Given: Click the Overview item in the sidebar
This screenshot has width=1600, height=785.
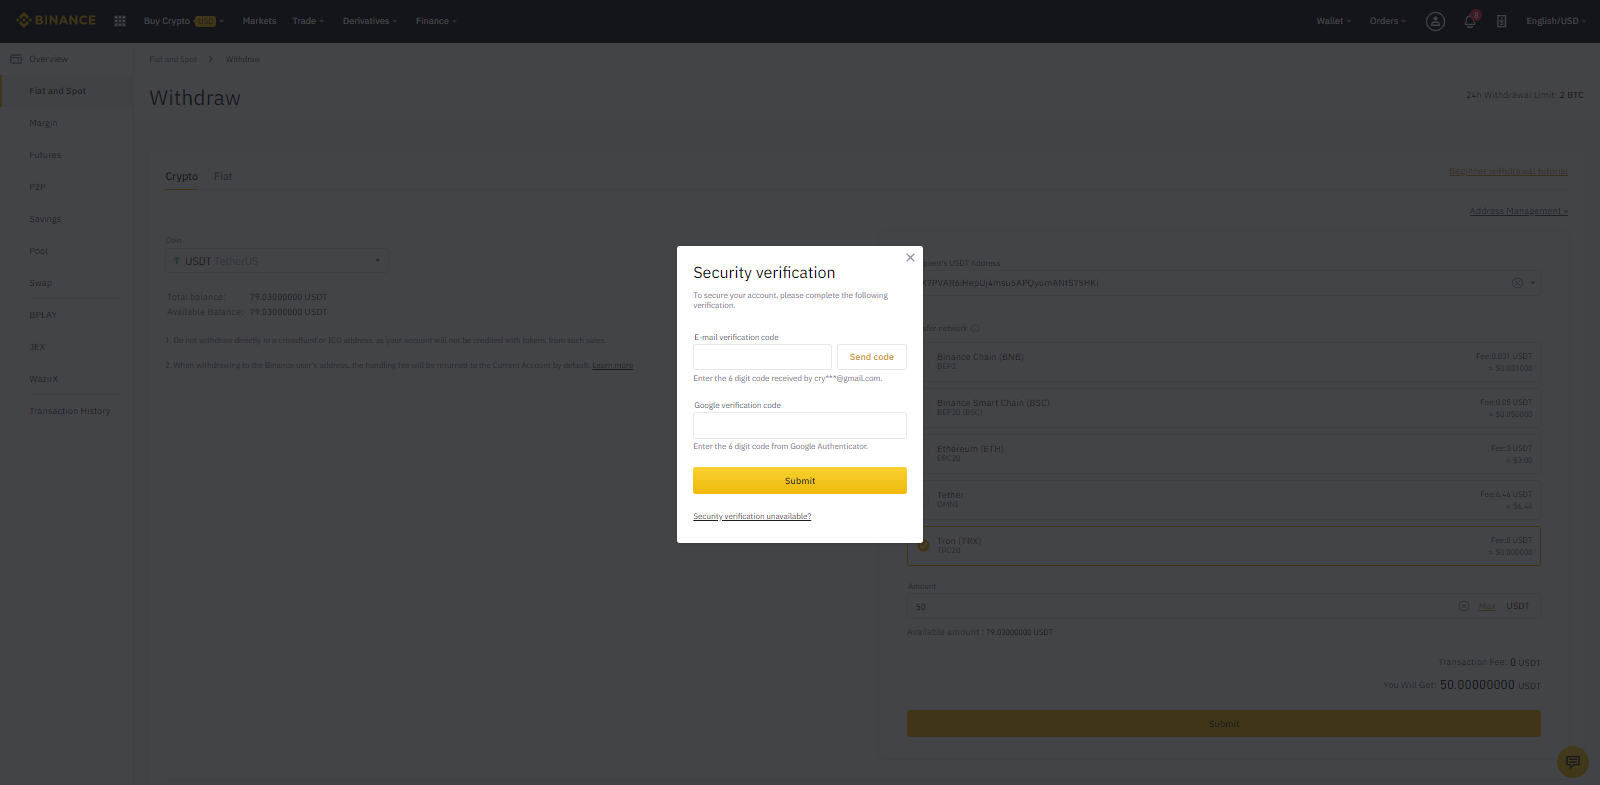Looking at the screenshot, I should click(48, 59).
